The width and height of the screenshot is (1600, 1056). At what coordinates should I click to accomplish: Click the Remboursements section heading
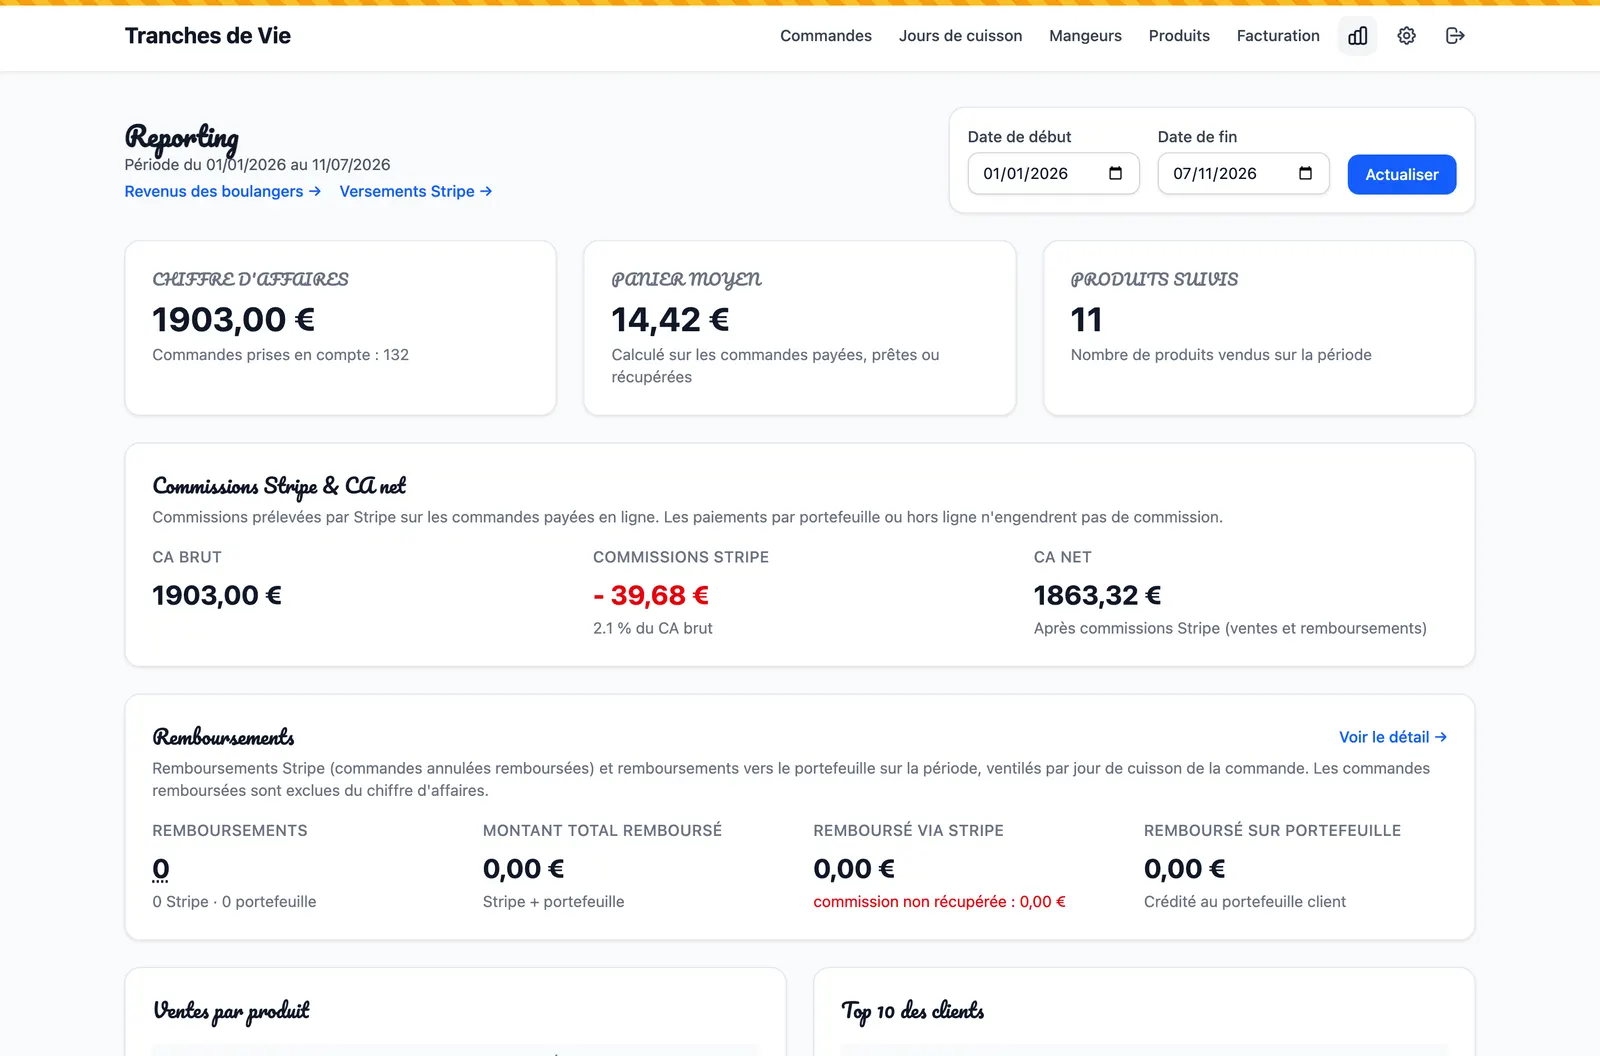click(x=223, y=737)
